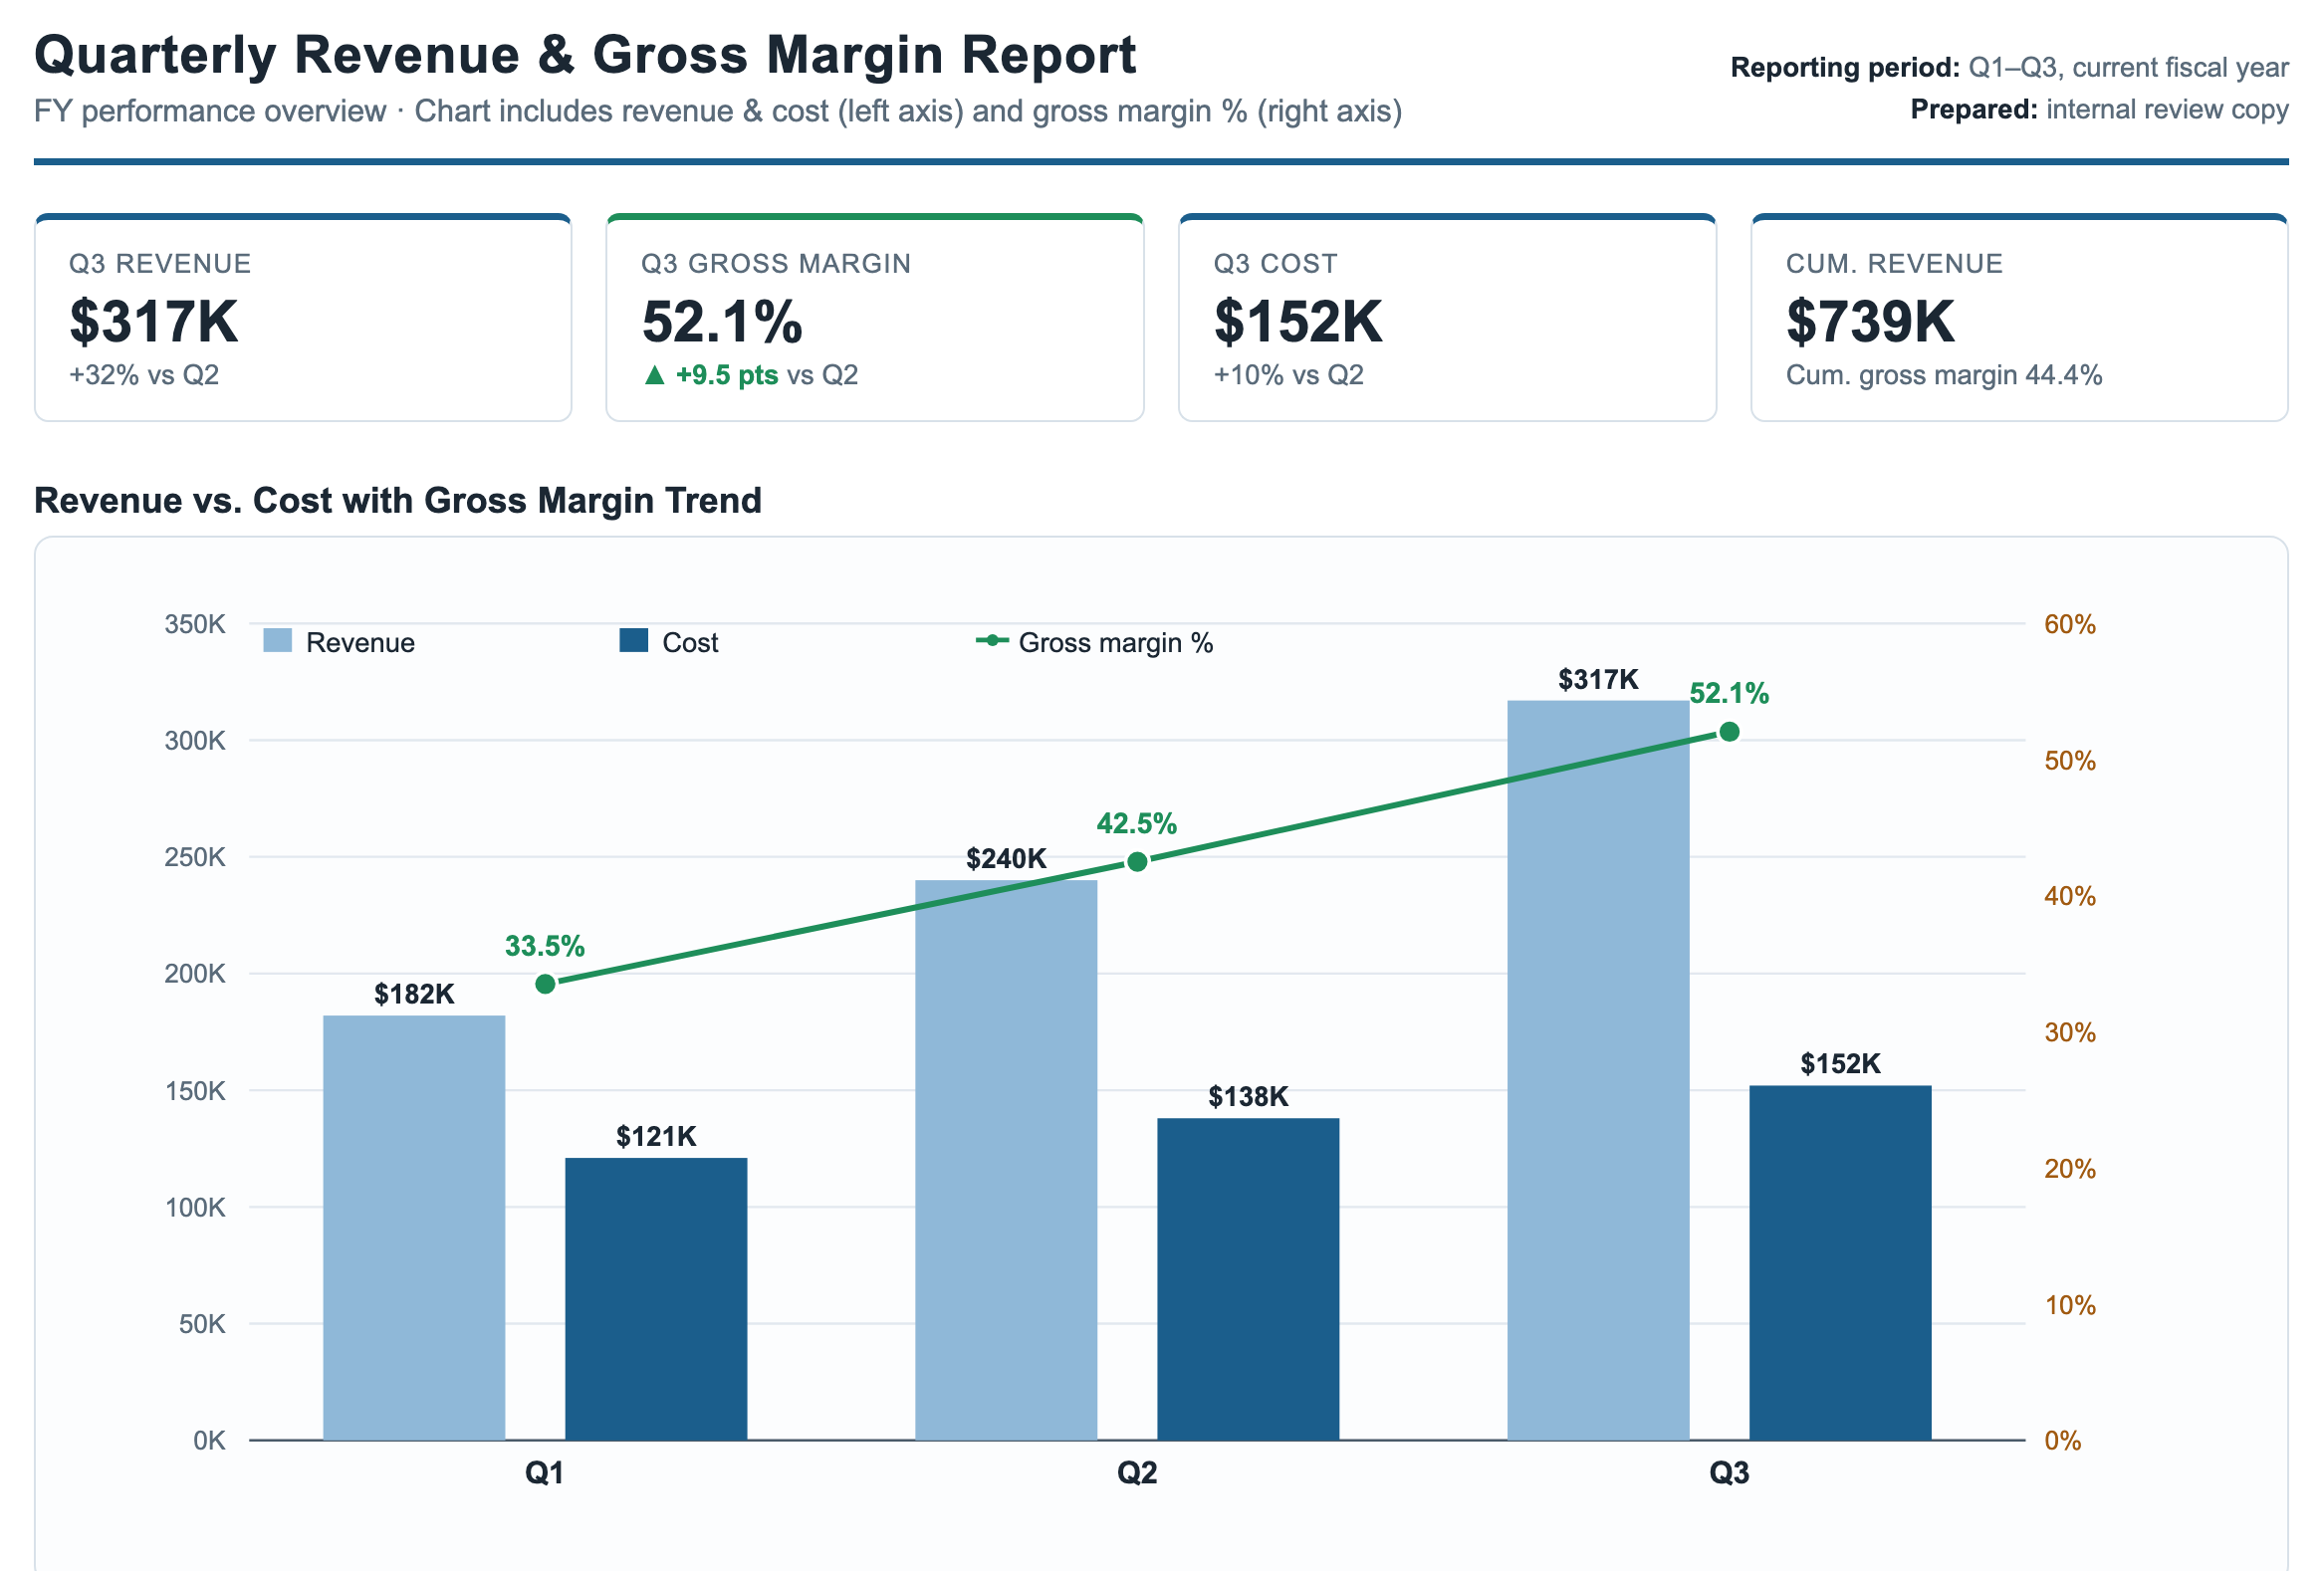Click the Q1 cost bar labeled $121K
This screenshot has width=2324, height=1571.
[x=656, y=1299]
